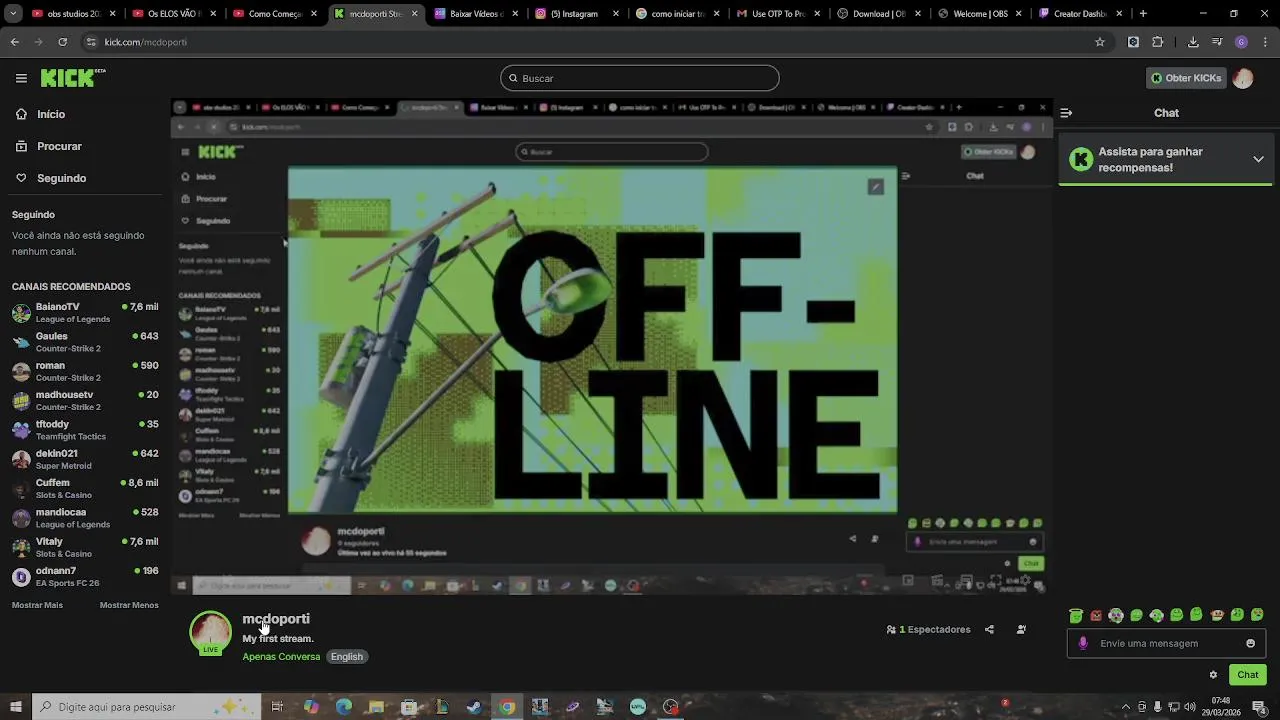Click the mcdoporti streamer avatar
Viewport: 1280px width, 720px height.
tap(210, 632)
